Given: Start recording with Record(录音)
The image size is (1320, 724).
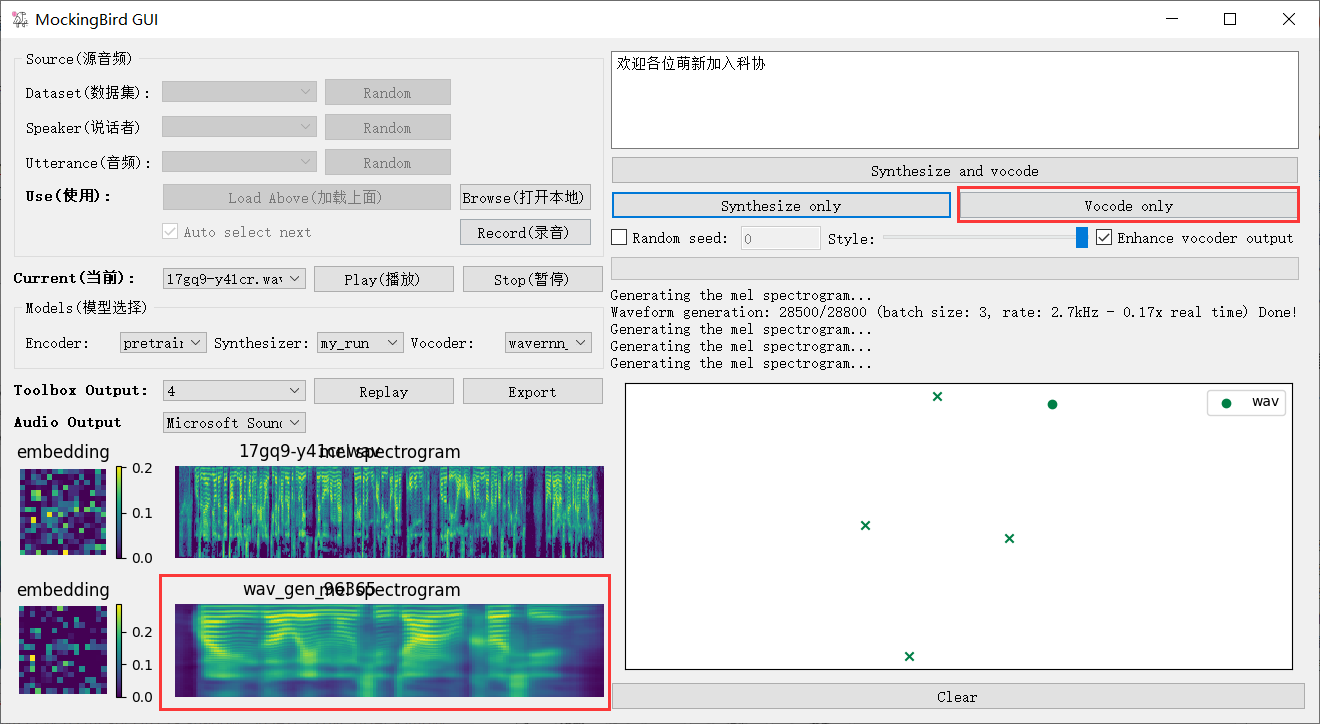Looking at the screenshot, I should pyautogui.click(x=524, y=231).
